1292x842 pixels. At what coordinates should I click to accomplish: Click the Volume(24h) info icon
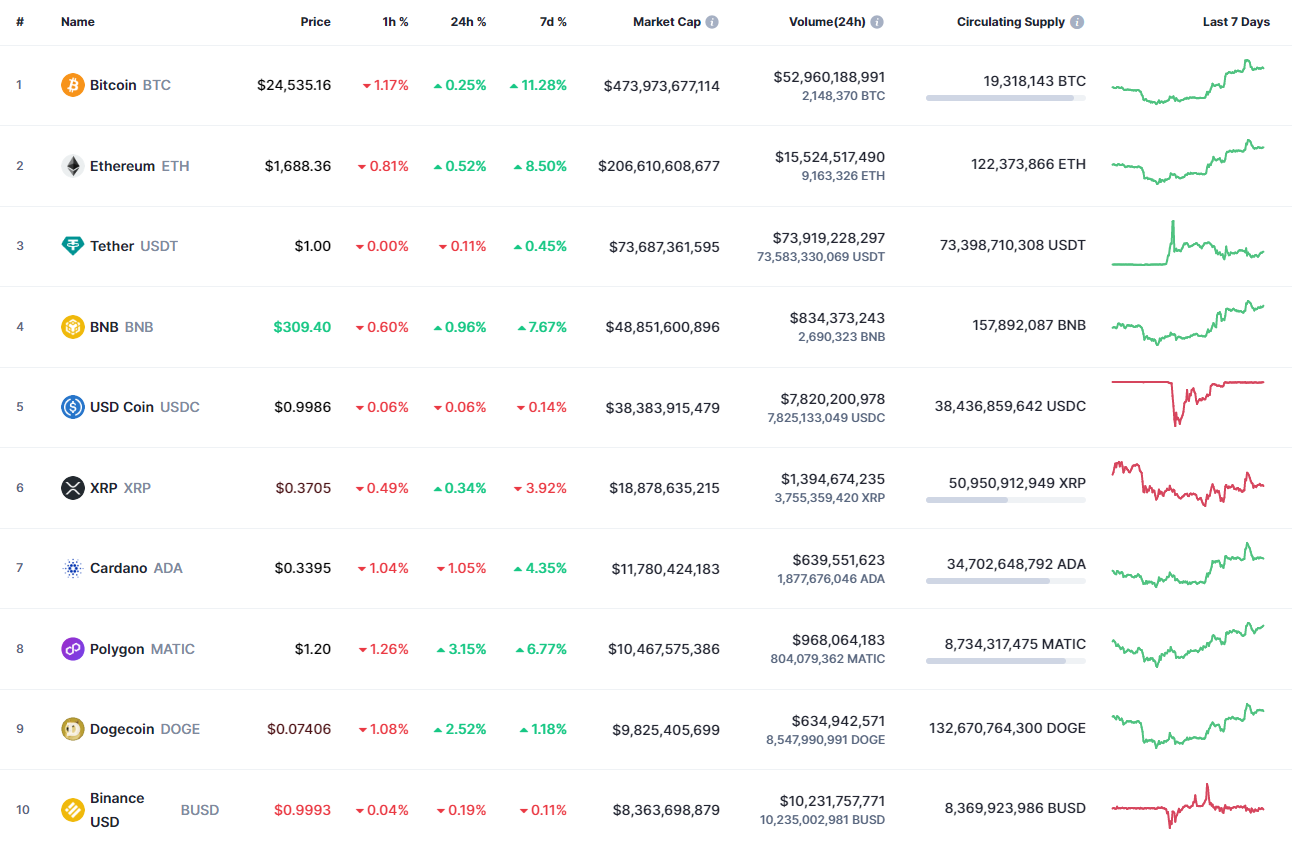pyautogui.click(x=877, y=21)
